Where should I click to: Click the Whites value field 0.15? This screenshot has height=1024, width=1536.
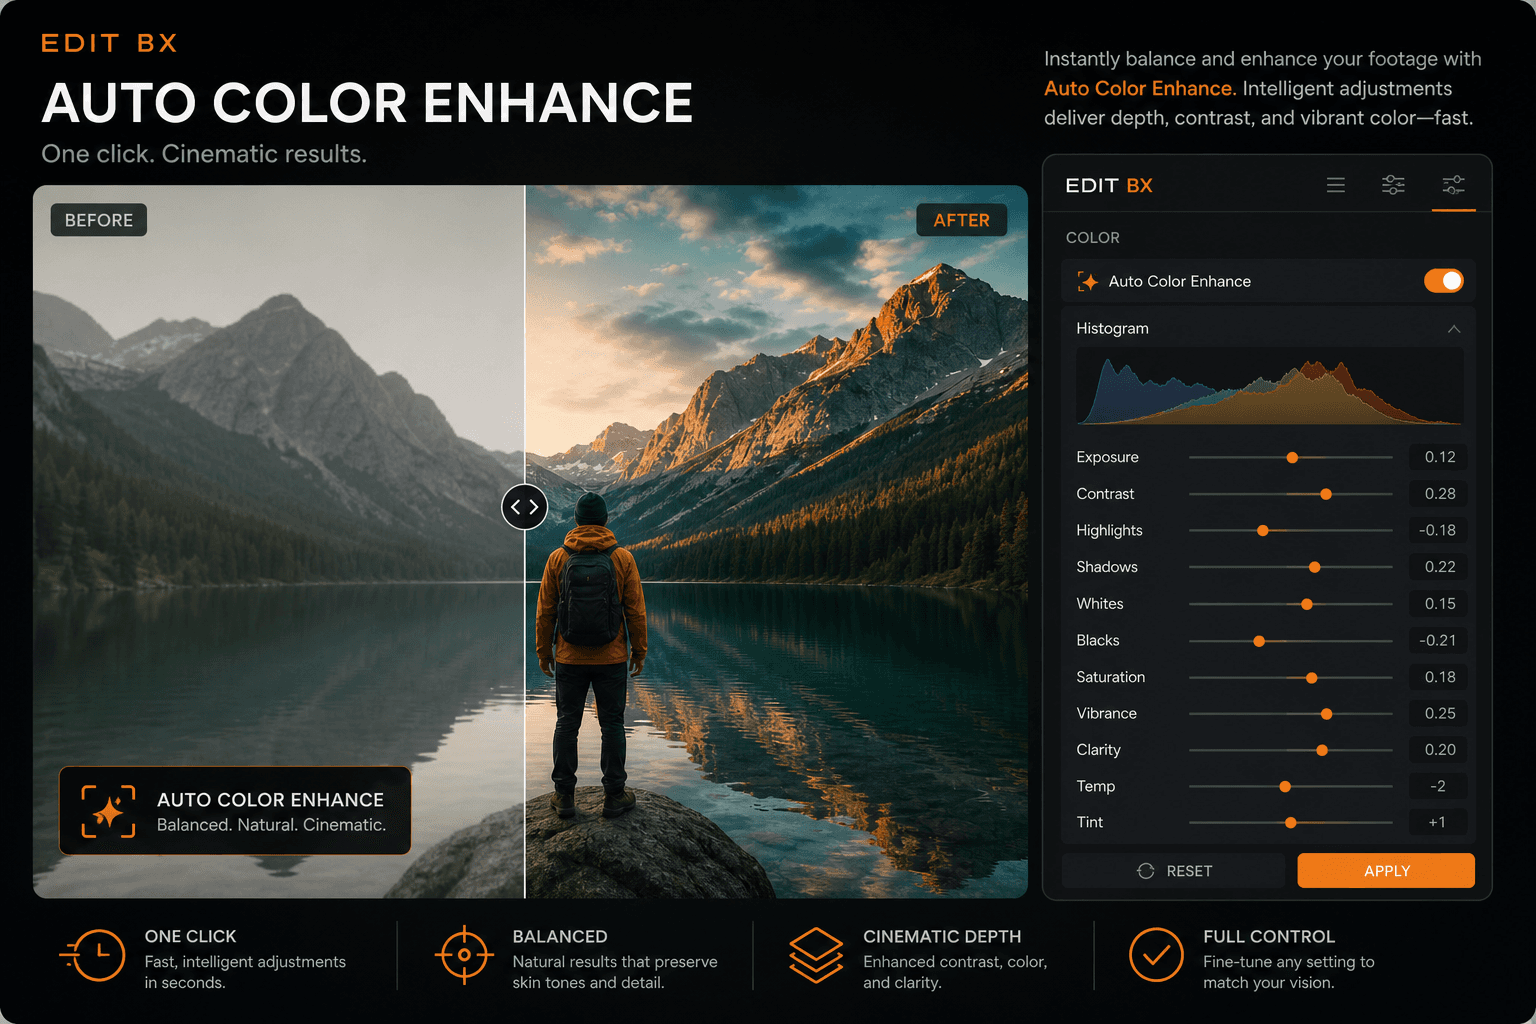point(1439,604)
